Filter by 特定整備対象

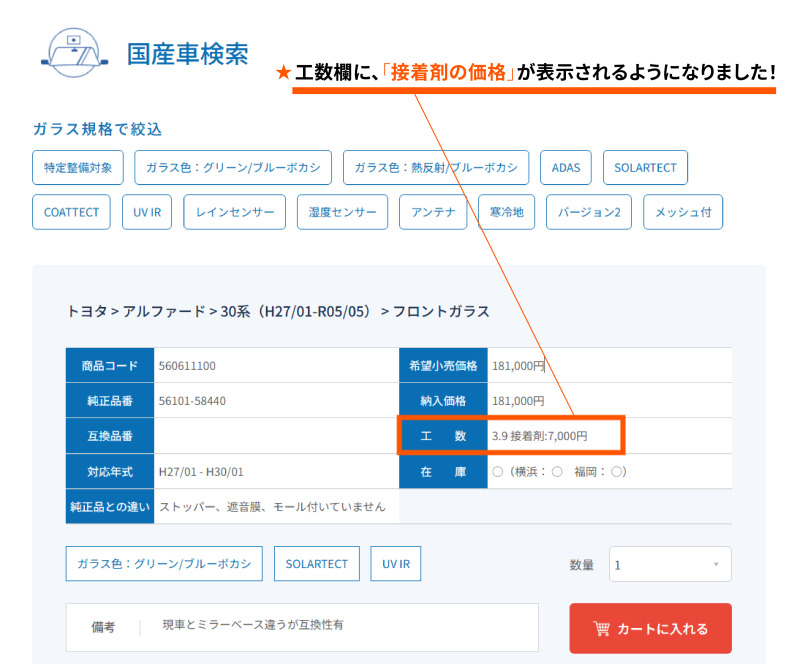[x=78, y=167]
